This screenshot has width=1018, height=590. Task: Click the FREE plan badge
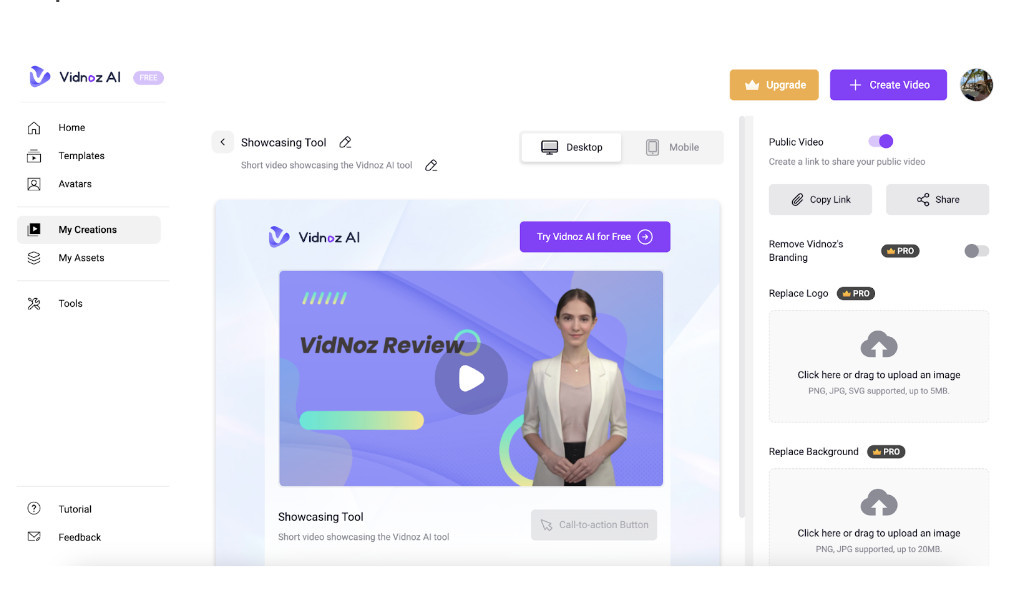click(148, 78)
